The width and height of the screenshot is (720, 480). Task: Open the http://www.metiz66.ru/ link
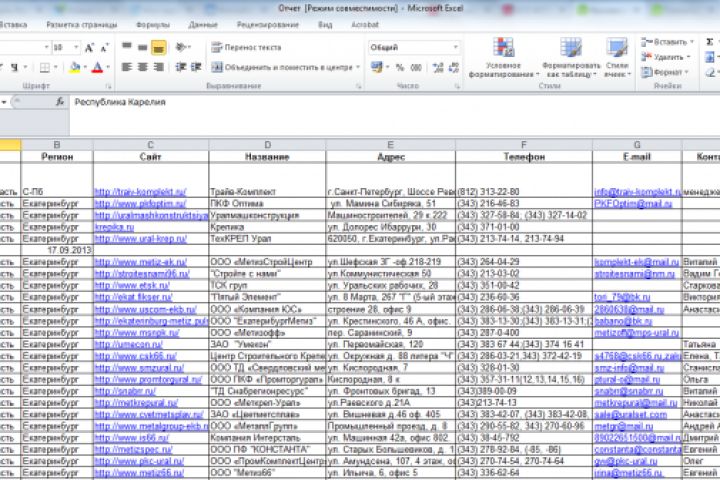click(139, 472)
